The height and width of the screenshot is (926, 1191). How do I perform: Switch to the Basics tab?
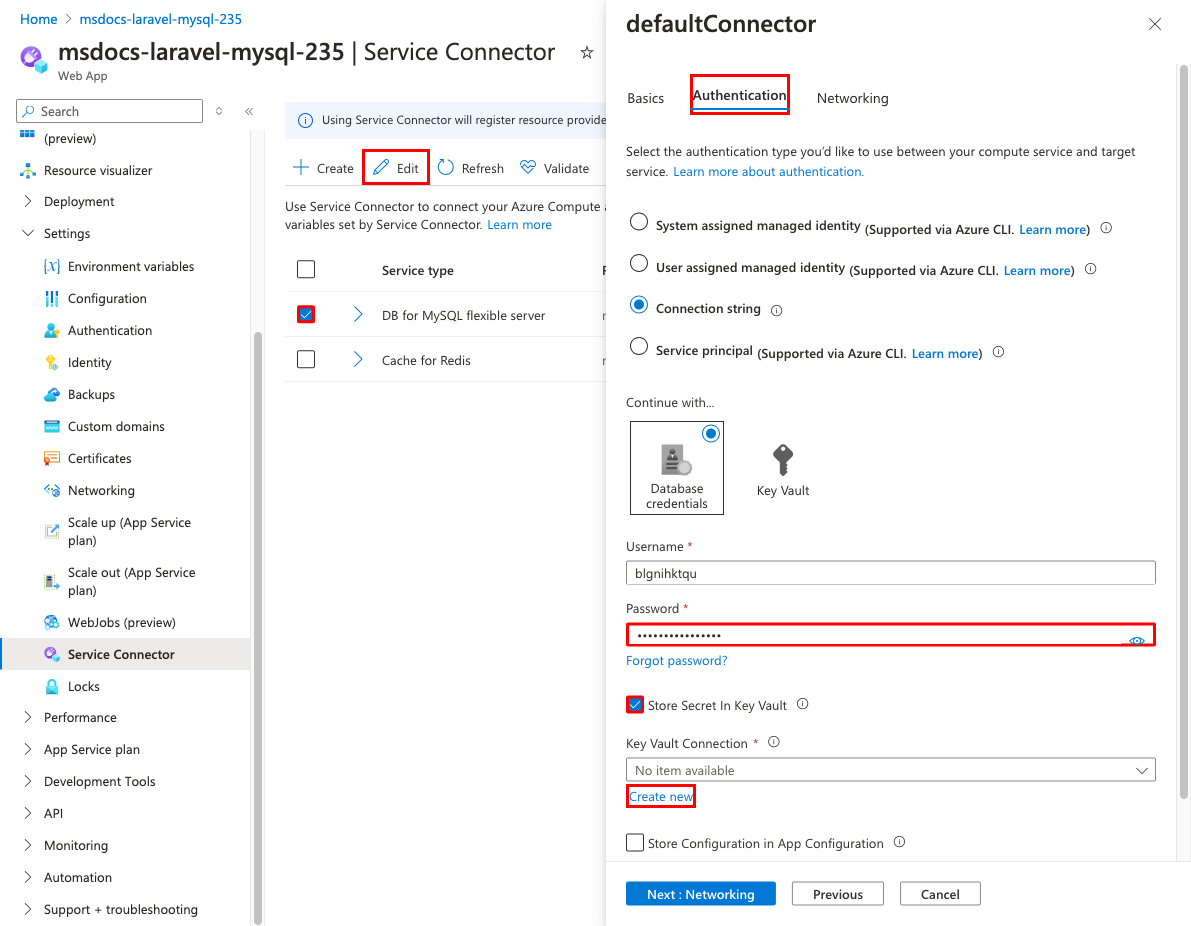click(x=646, y=98)
